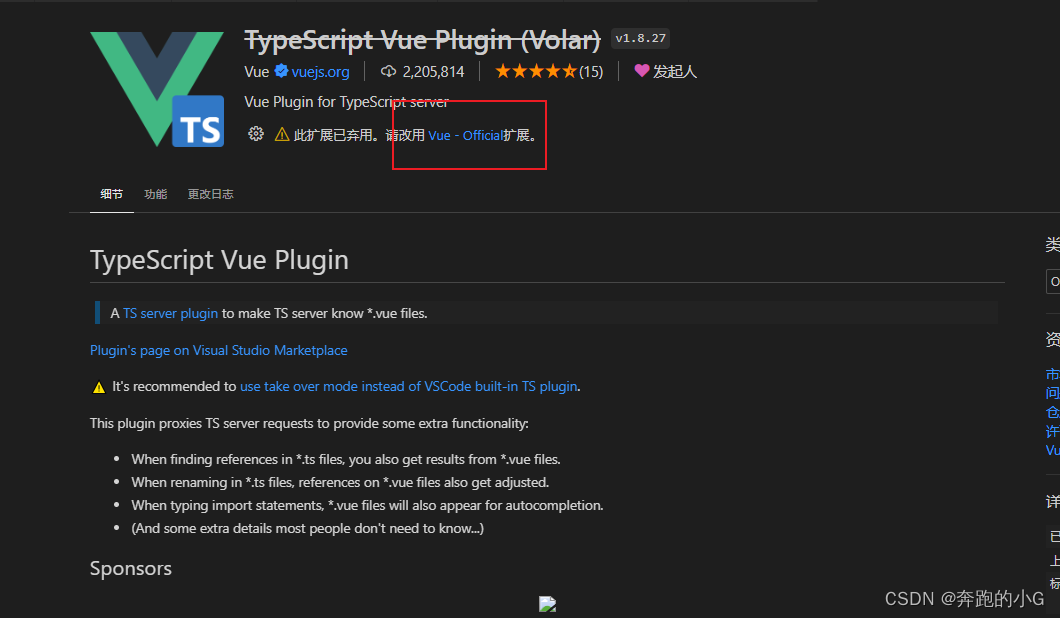Click the TypeScript Vue Plugin heading

[219, 260]
